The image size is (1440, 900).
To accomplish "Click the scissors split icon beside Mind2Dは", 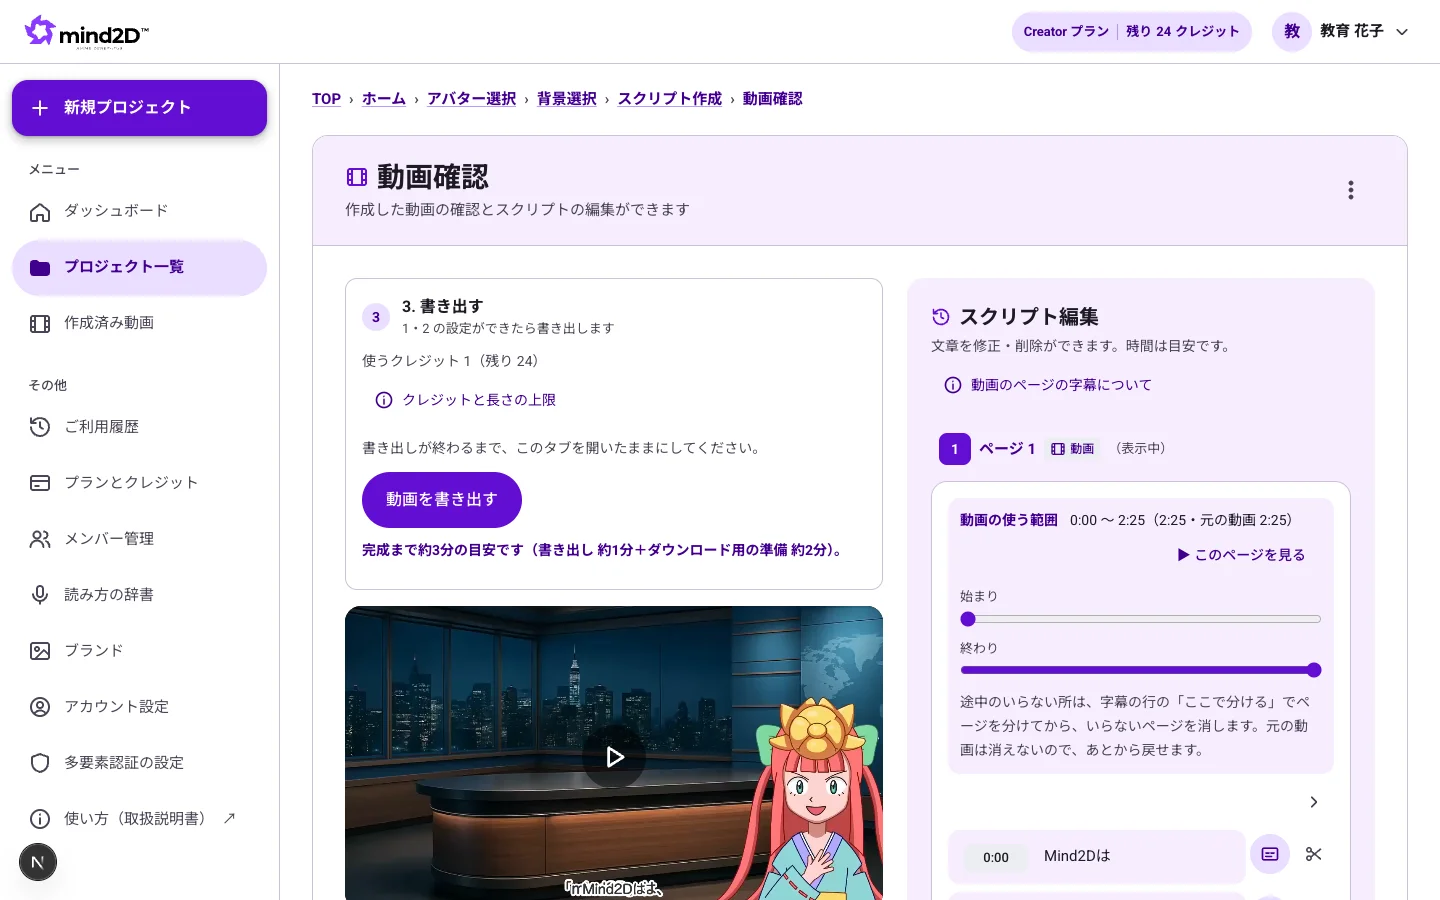I will 1314,854.
